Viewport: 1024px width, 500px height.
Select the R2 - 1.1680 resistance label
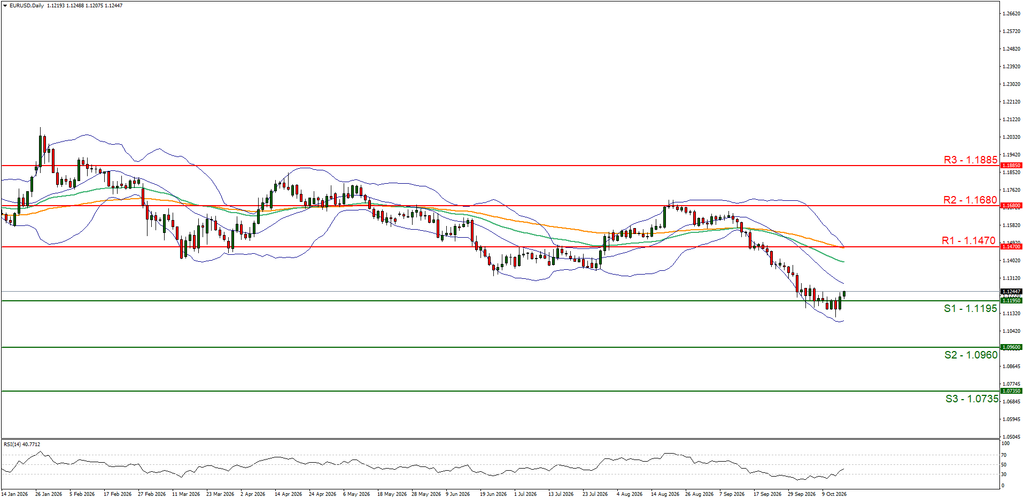[970, 199]
